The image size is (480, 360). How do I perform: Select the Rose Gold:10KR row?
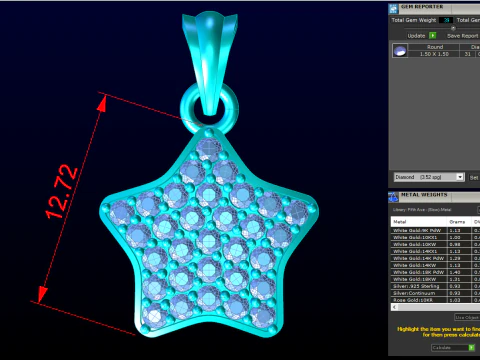[x=435, y=300]
